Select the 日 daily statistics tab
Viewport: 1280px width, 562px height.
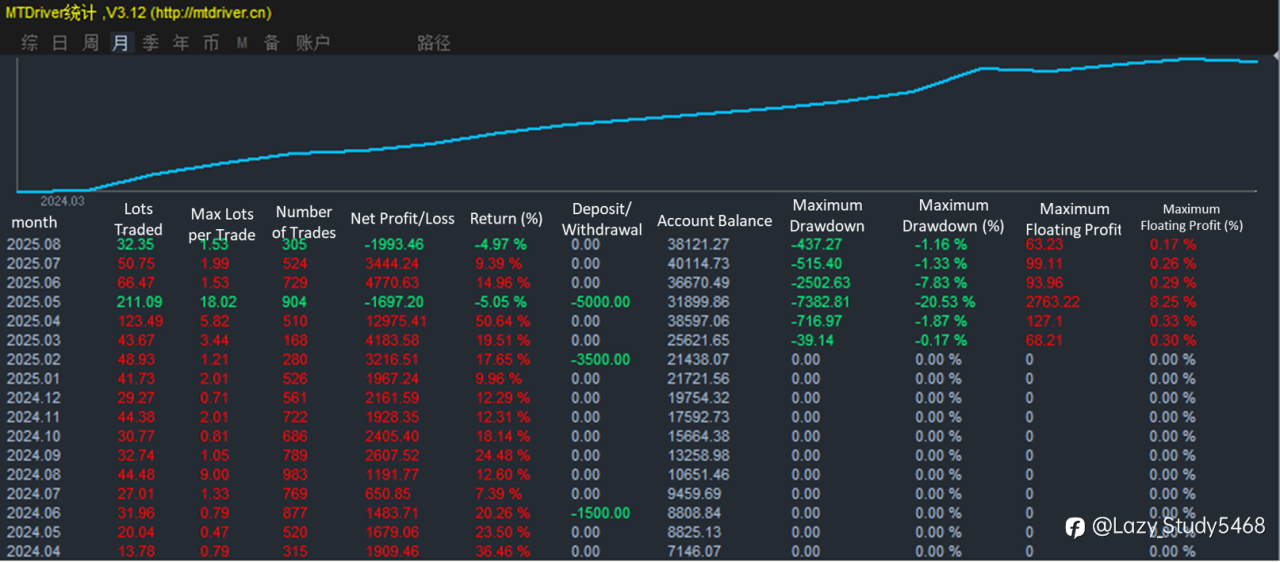(60, 43)
